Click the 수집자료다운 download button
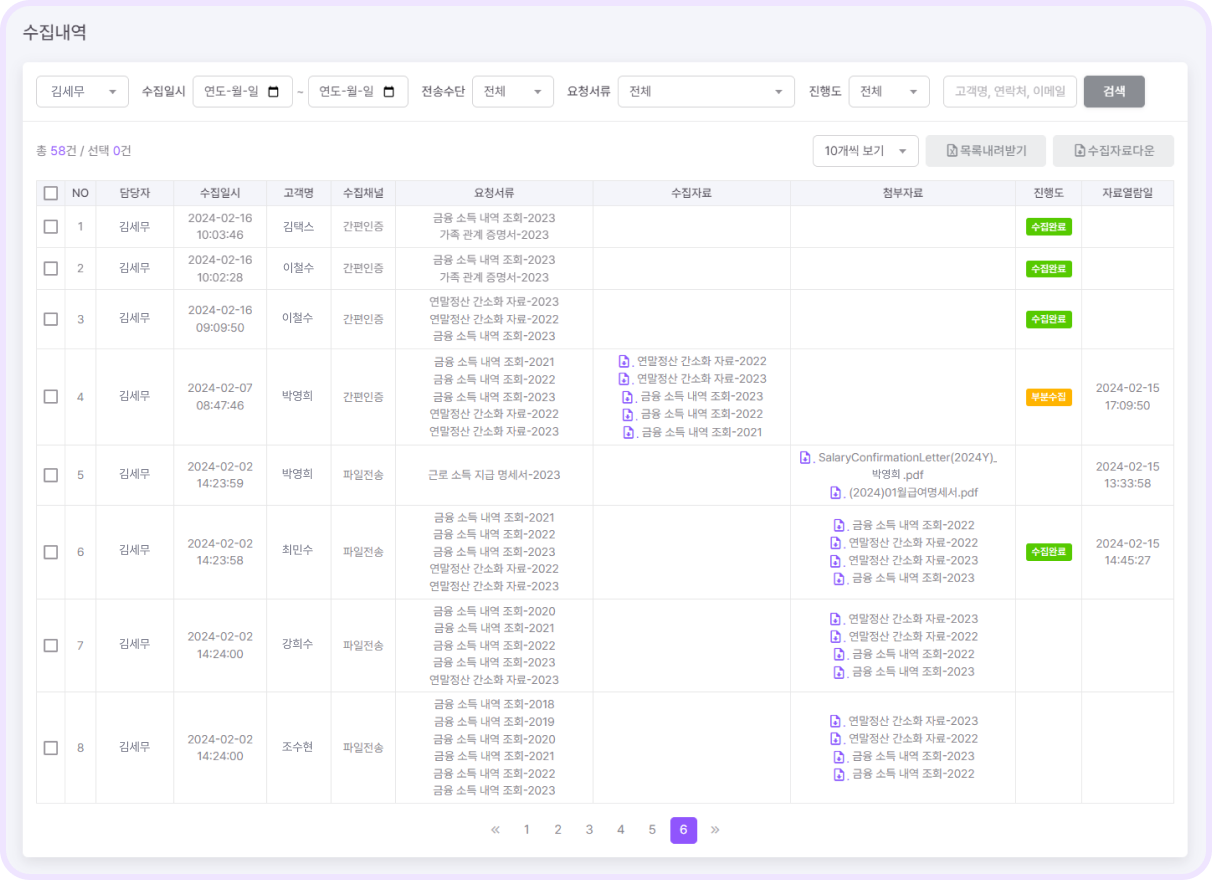 pyautogui.click(x=1113, y=151)
